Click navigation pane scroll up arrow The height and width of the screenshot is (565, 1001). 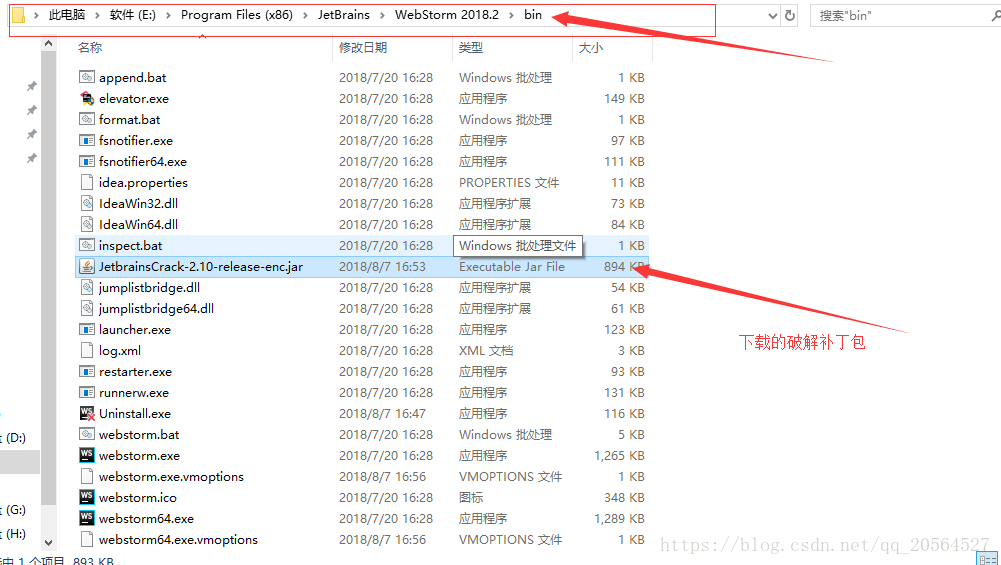49,43
